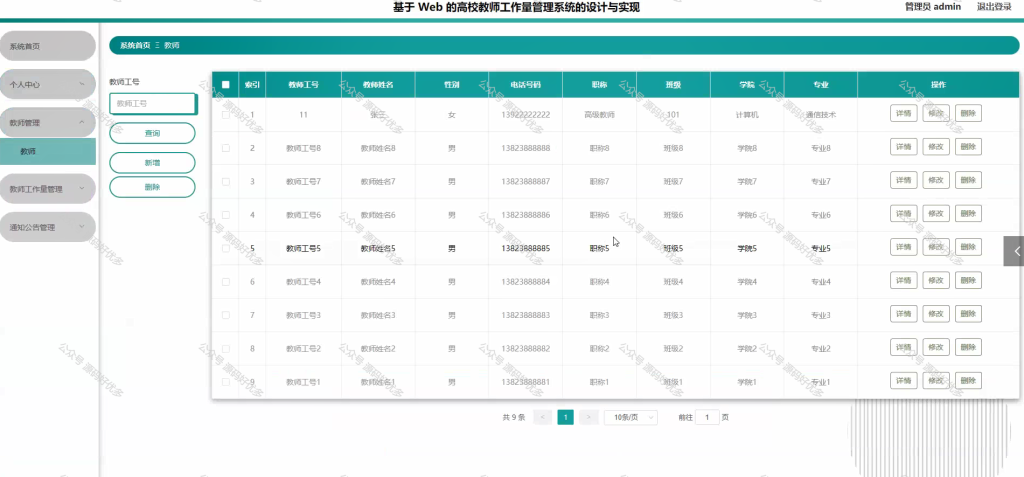This screenshot has width=1024, height=477.
Task: Click phone number 13823888885
Action: [526, 248]
